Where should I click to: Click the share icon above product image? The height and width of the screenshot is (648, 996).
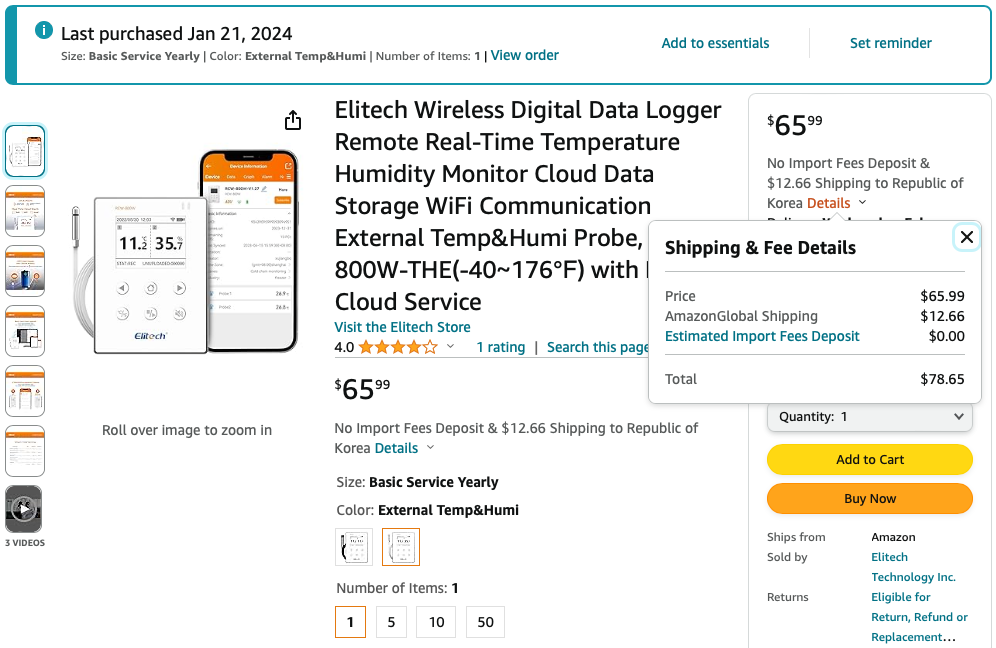pyautogui.click(x=293, y=121)
